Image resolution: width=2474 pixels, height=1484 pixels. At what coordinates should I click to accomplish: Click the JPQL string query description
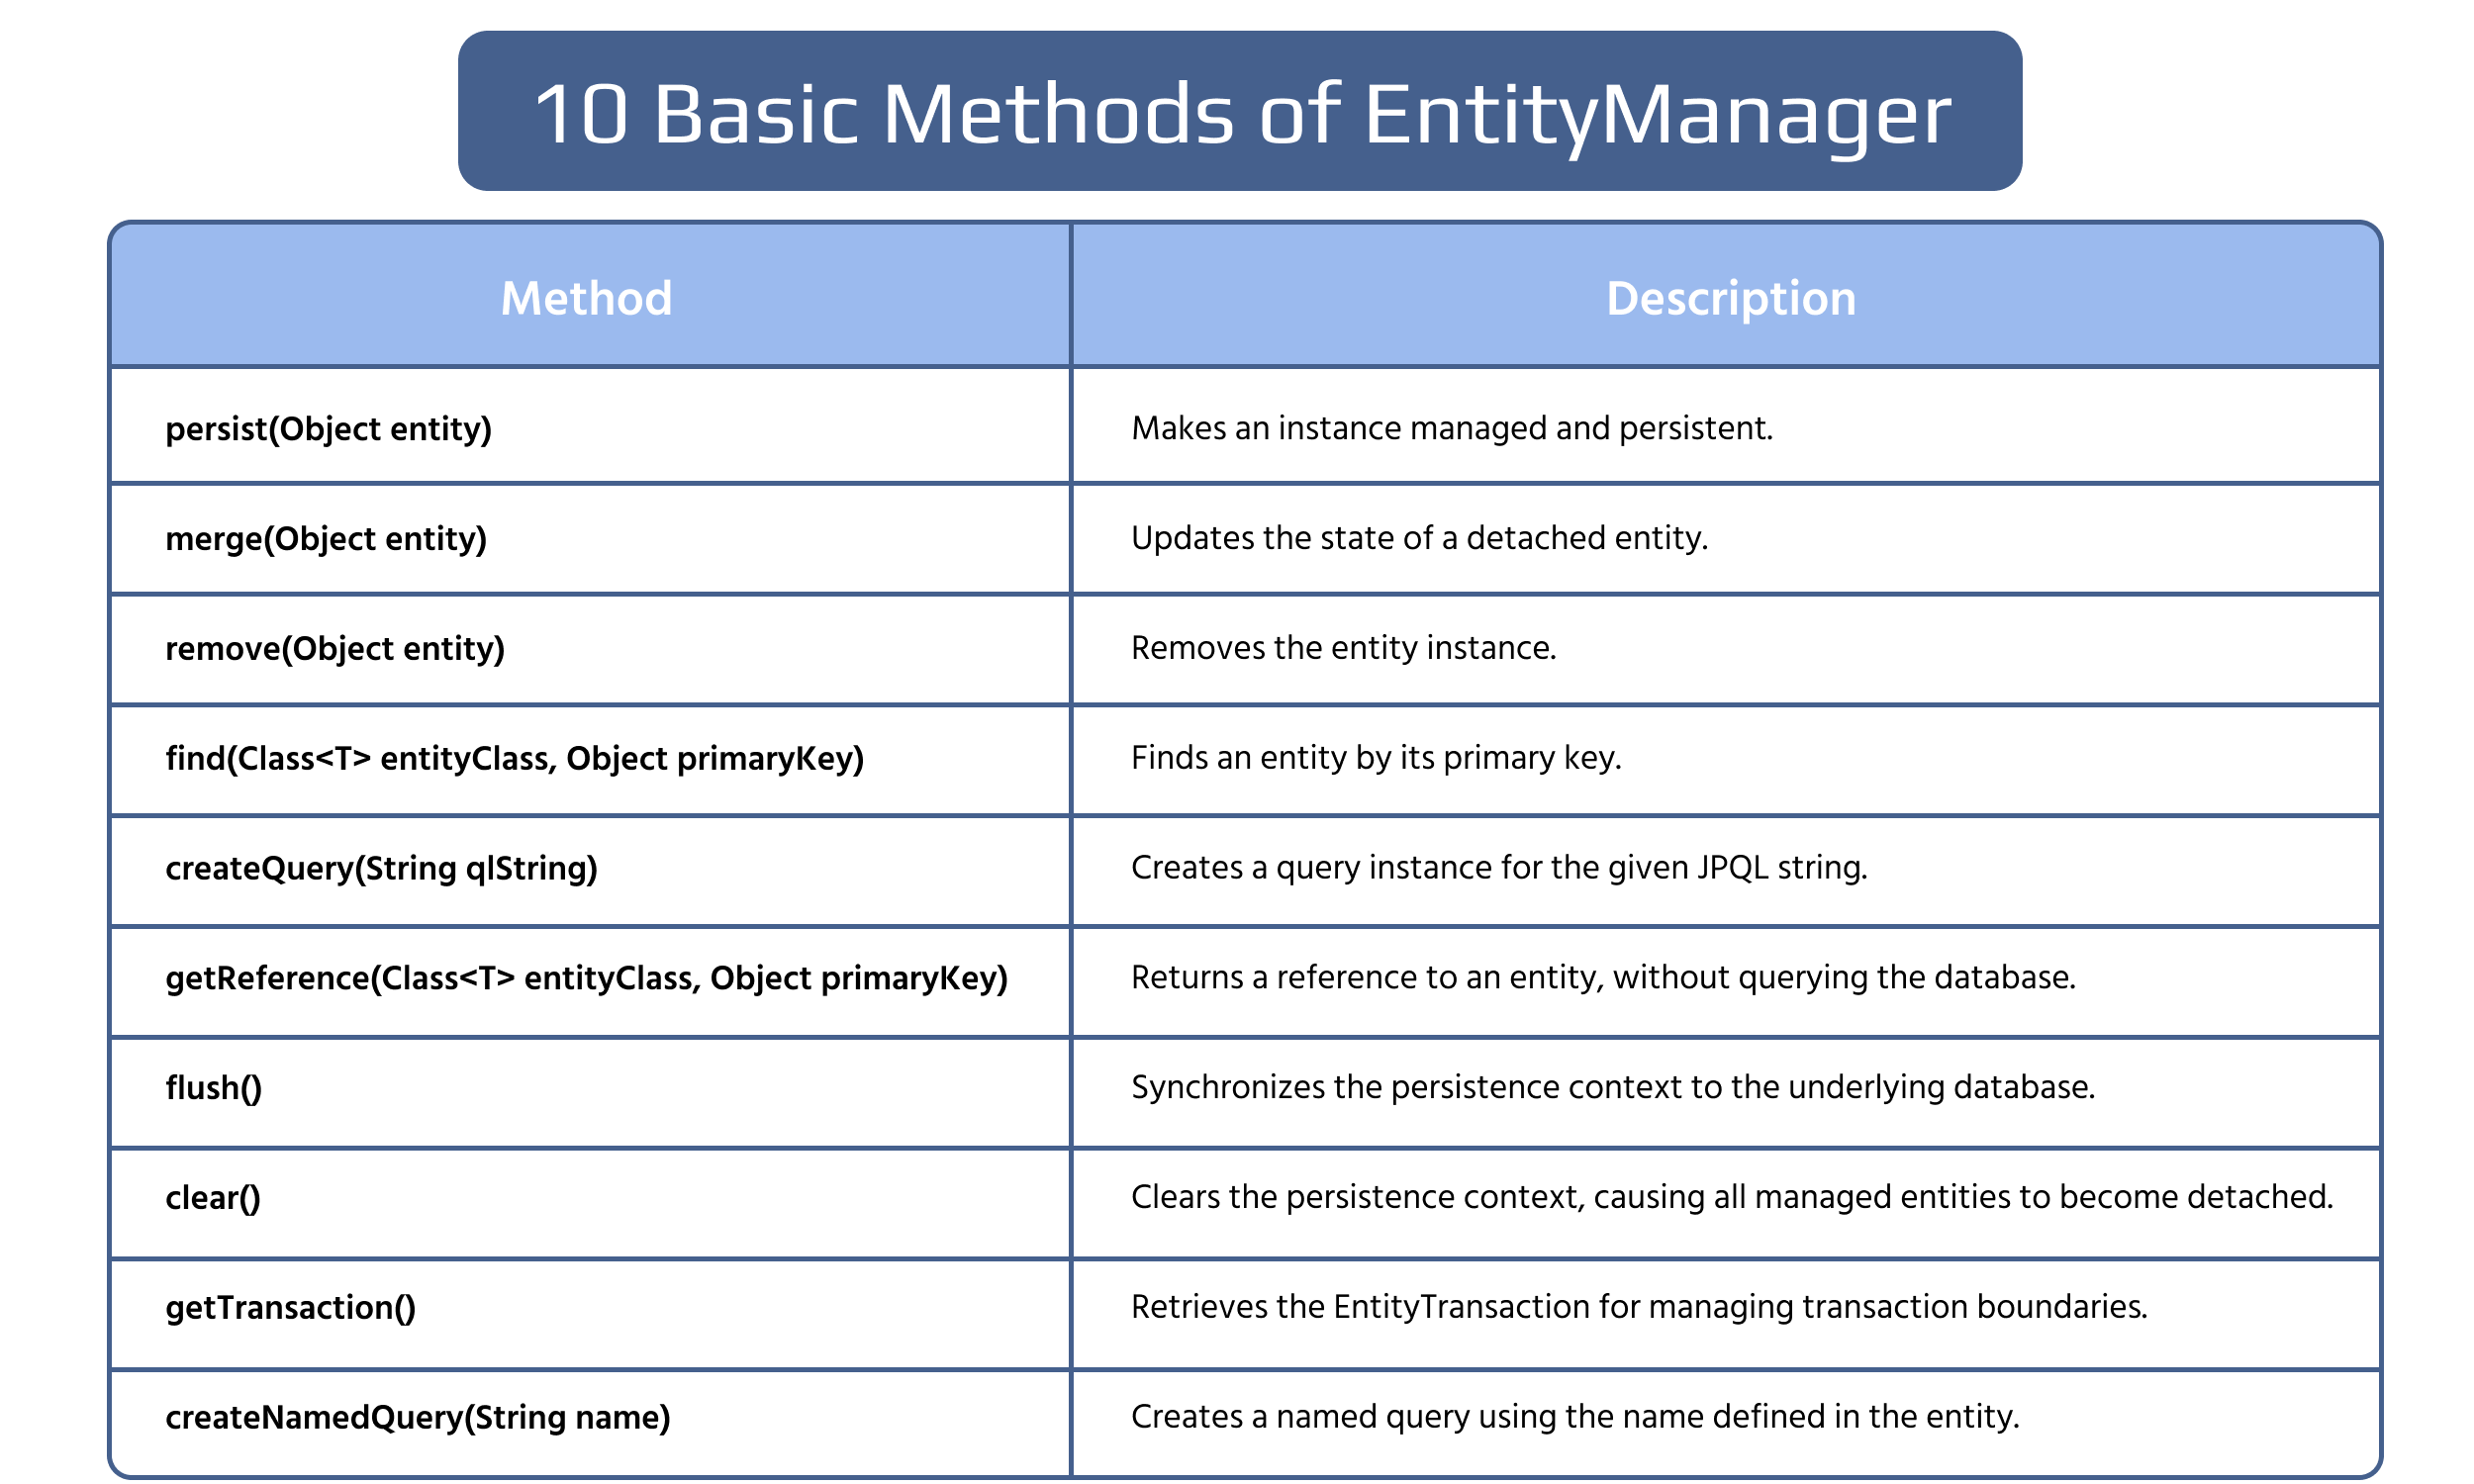pyautogui.click(x=1499, y=868)
